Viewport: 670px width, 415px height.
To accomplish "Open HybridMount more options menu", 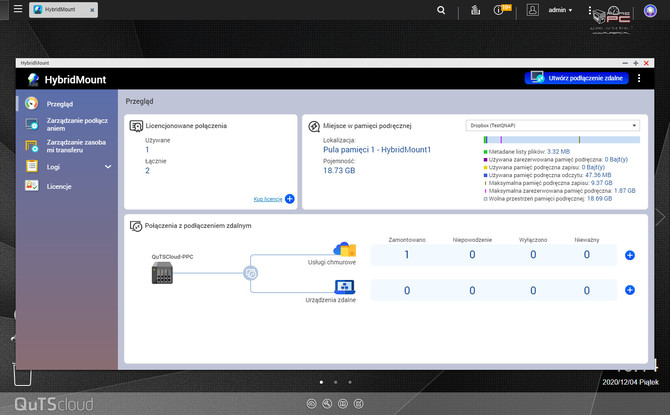I will click(639, 78).
